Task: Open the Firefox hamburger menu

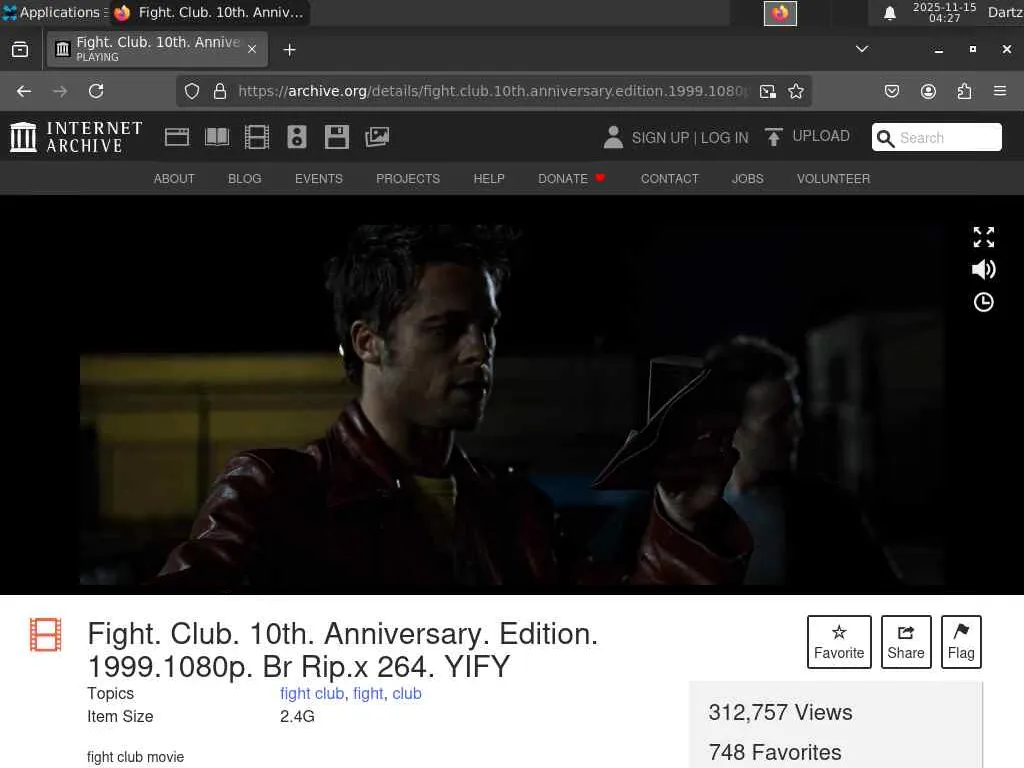Action: click(x=1000, y=91)
